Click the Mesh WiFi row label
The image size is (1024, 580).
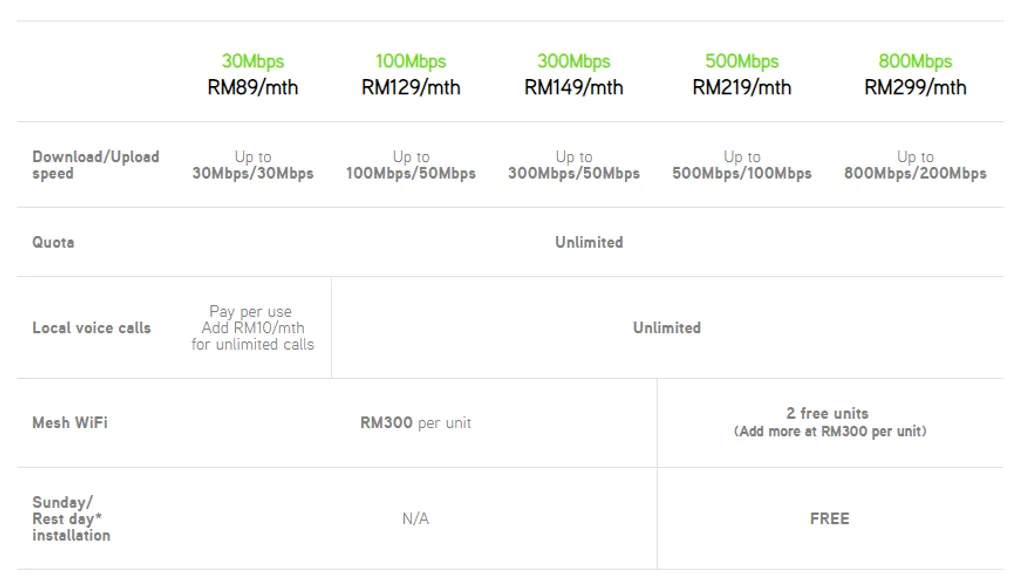(x=70, y=423)
